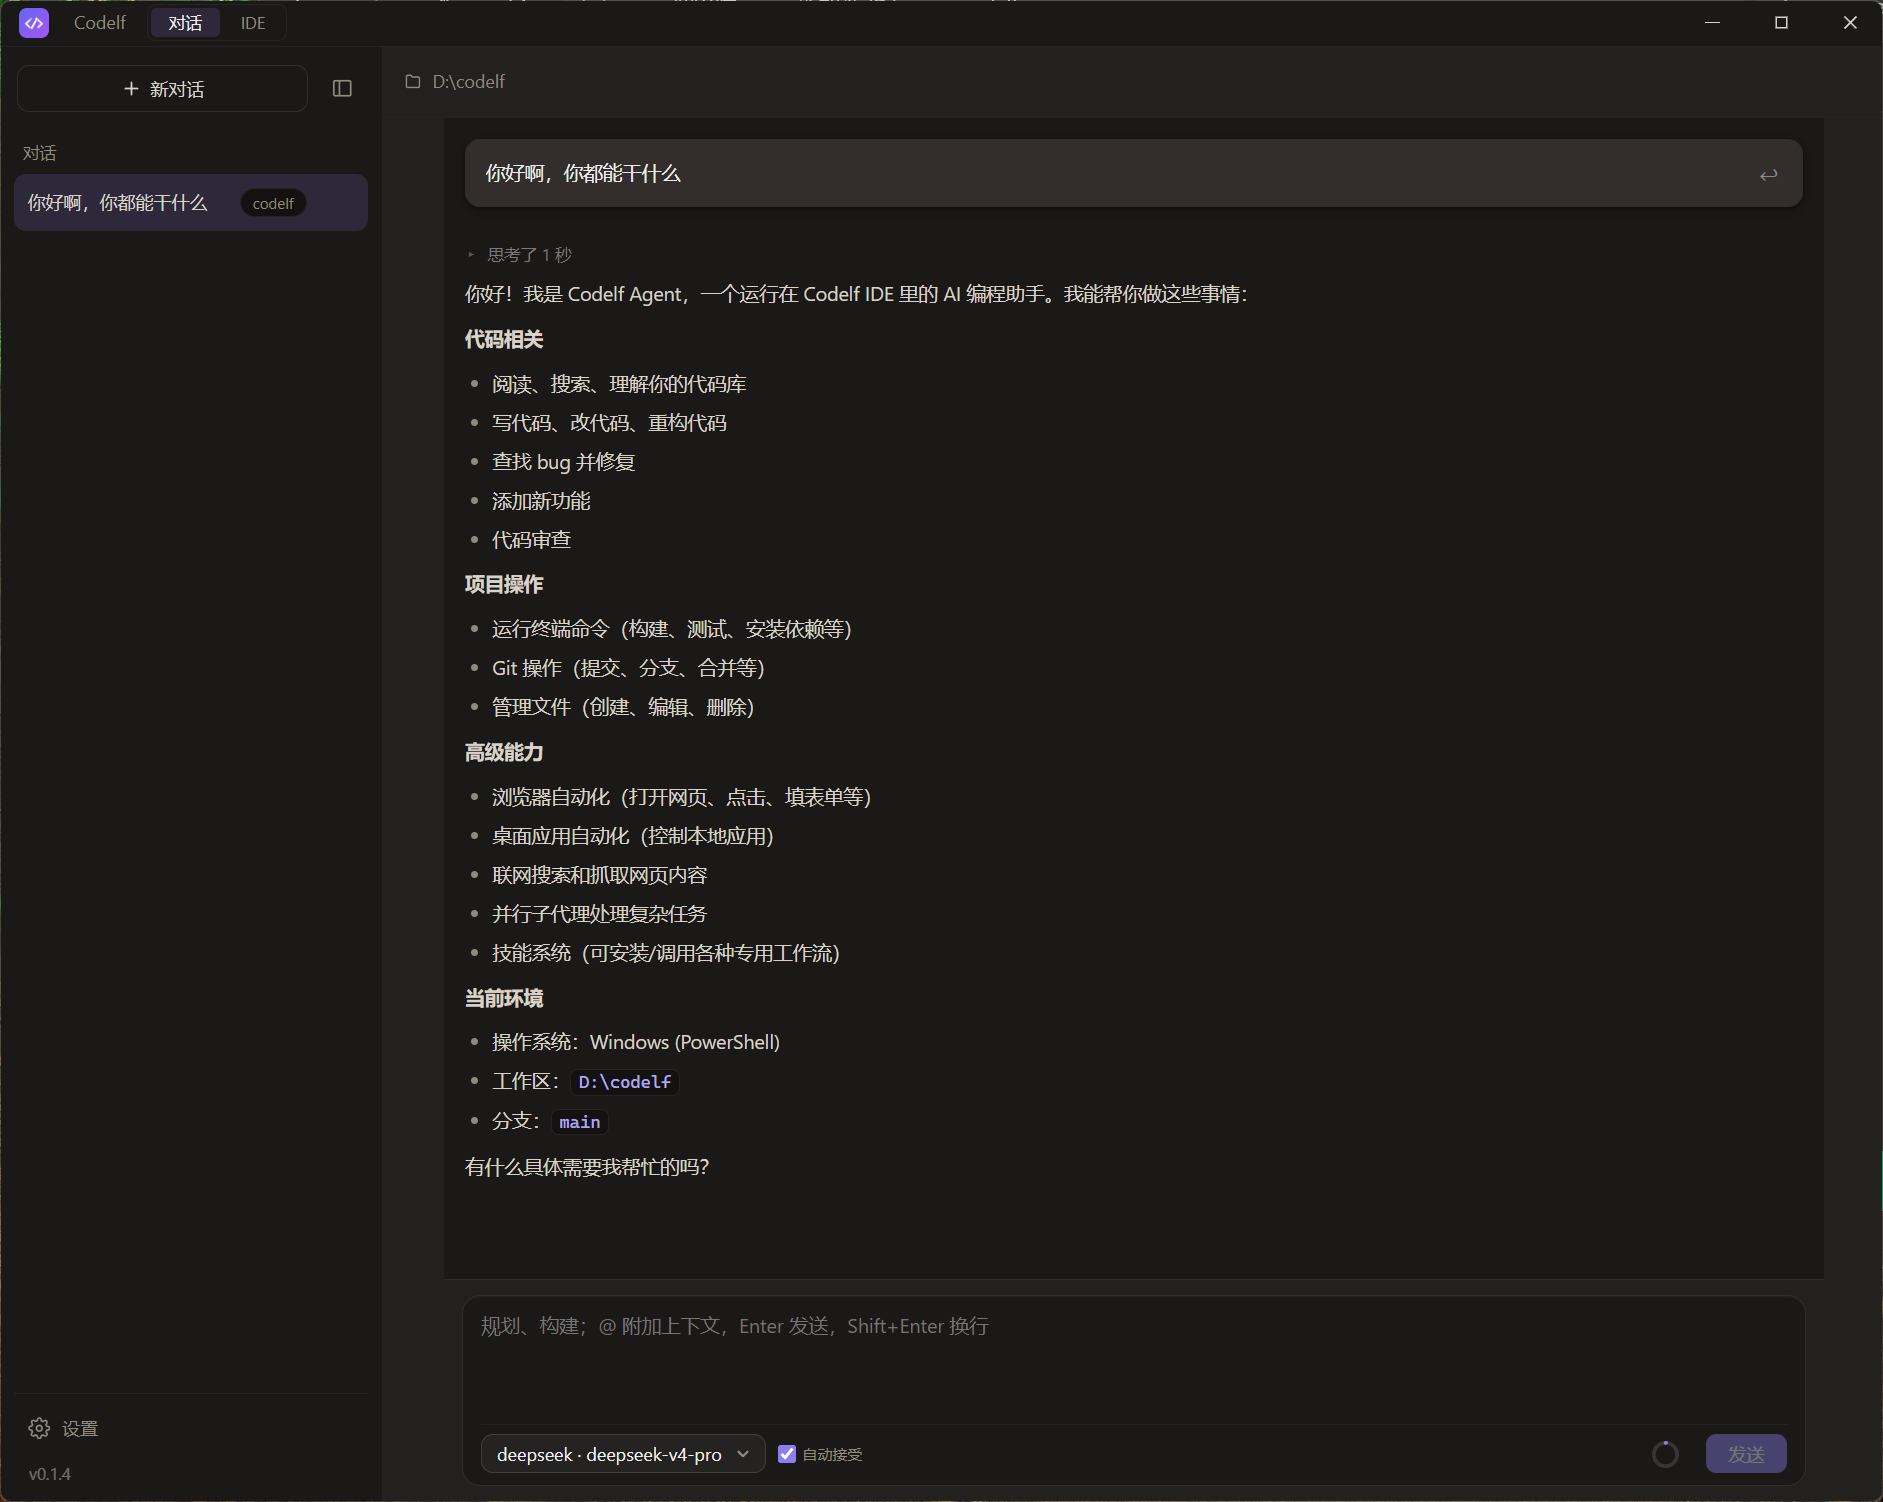1883x1502 pixels.
Task: Minimize the Codelf window
Action: [x=1713, y=22]
